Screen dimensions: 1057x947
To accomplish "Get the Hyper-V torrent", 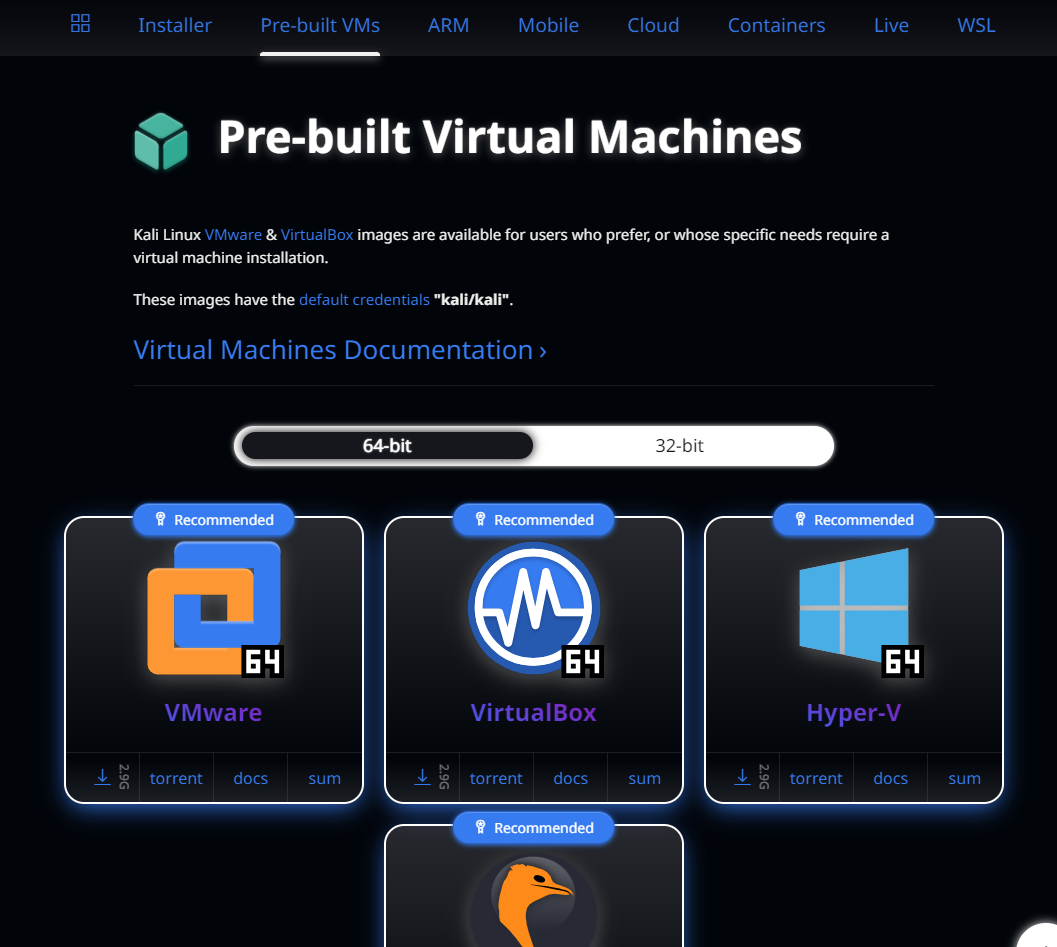I will click(816, 778).
